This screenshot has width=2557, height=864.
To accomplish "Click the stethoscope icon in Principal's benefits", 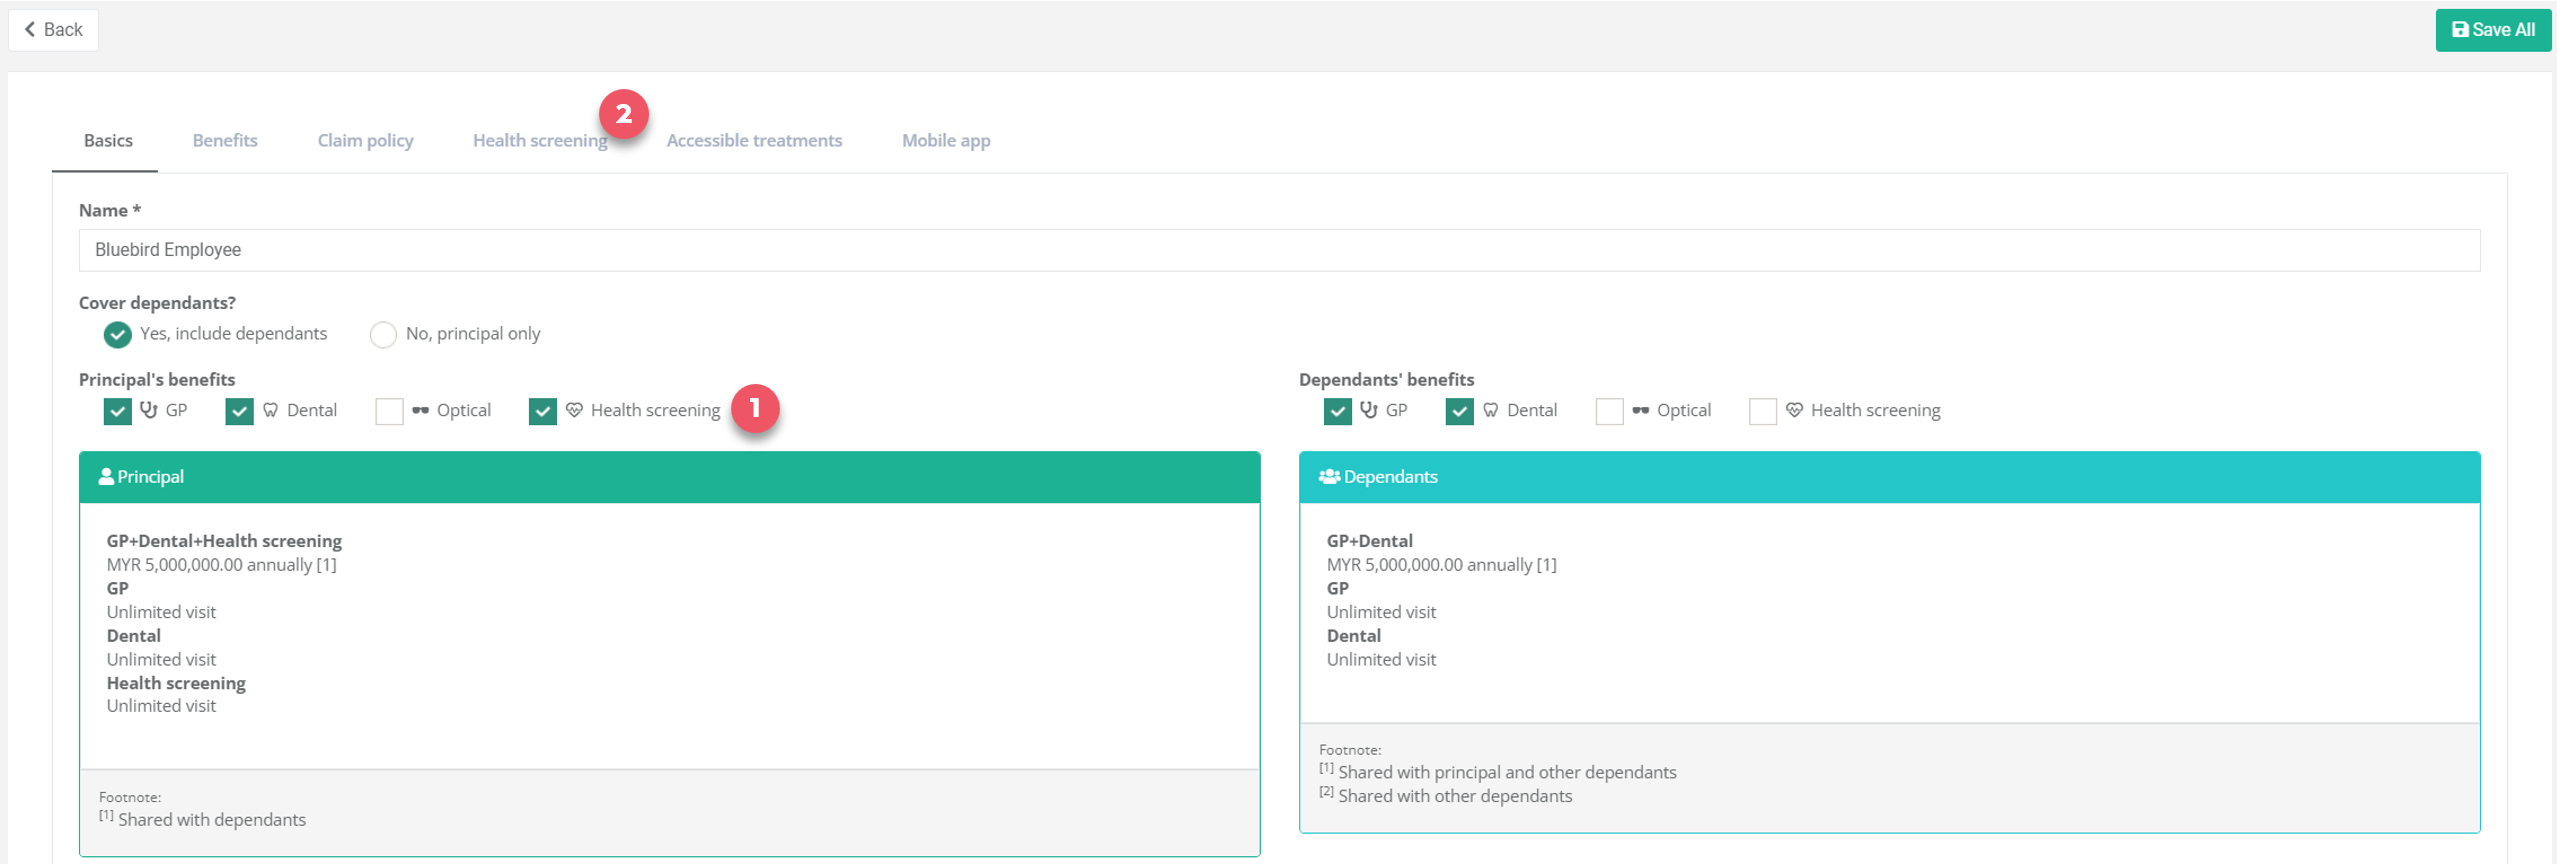I will [149, 410].
